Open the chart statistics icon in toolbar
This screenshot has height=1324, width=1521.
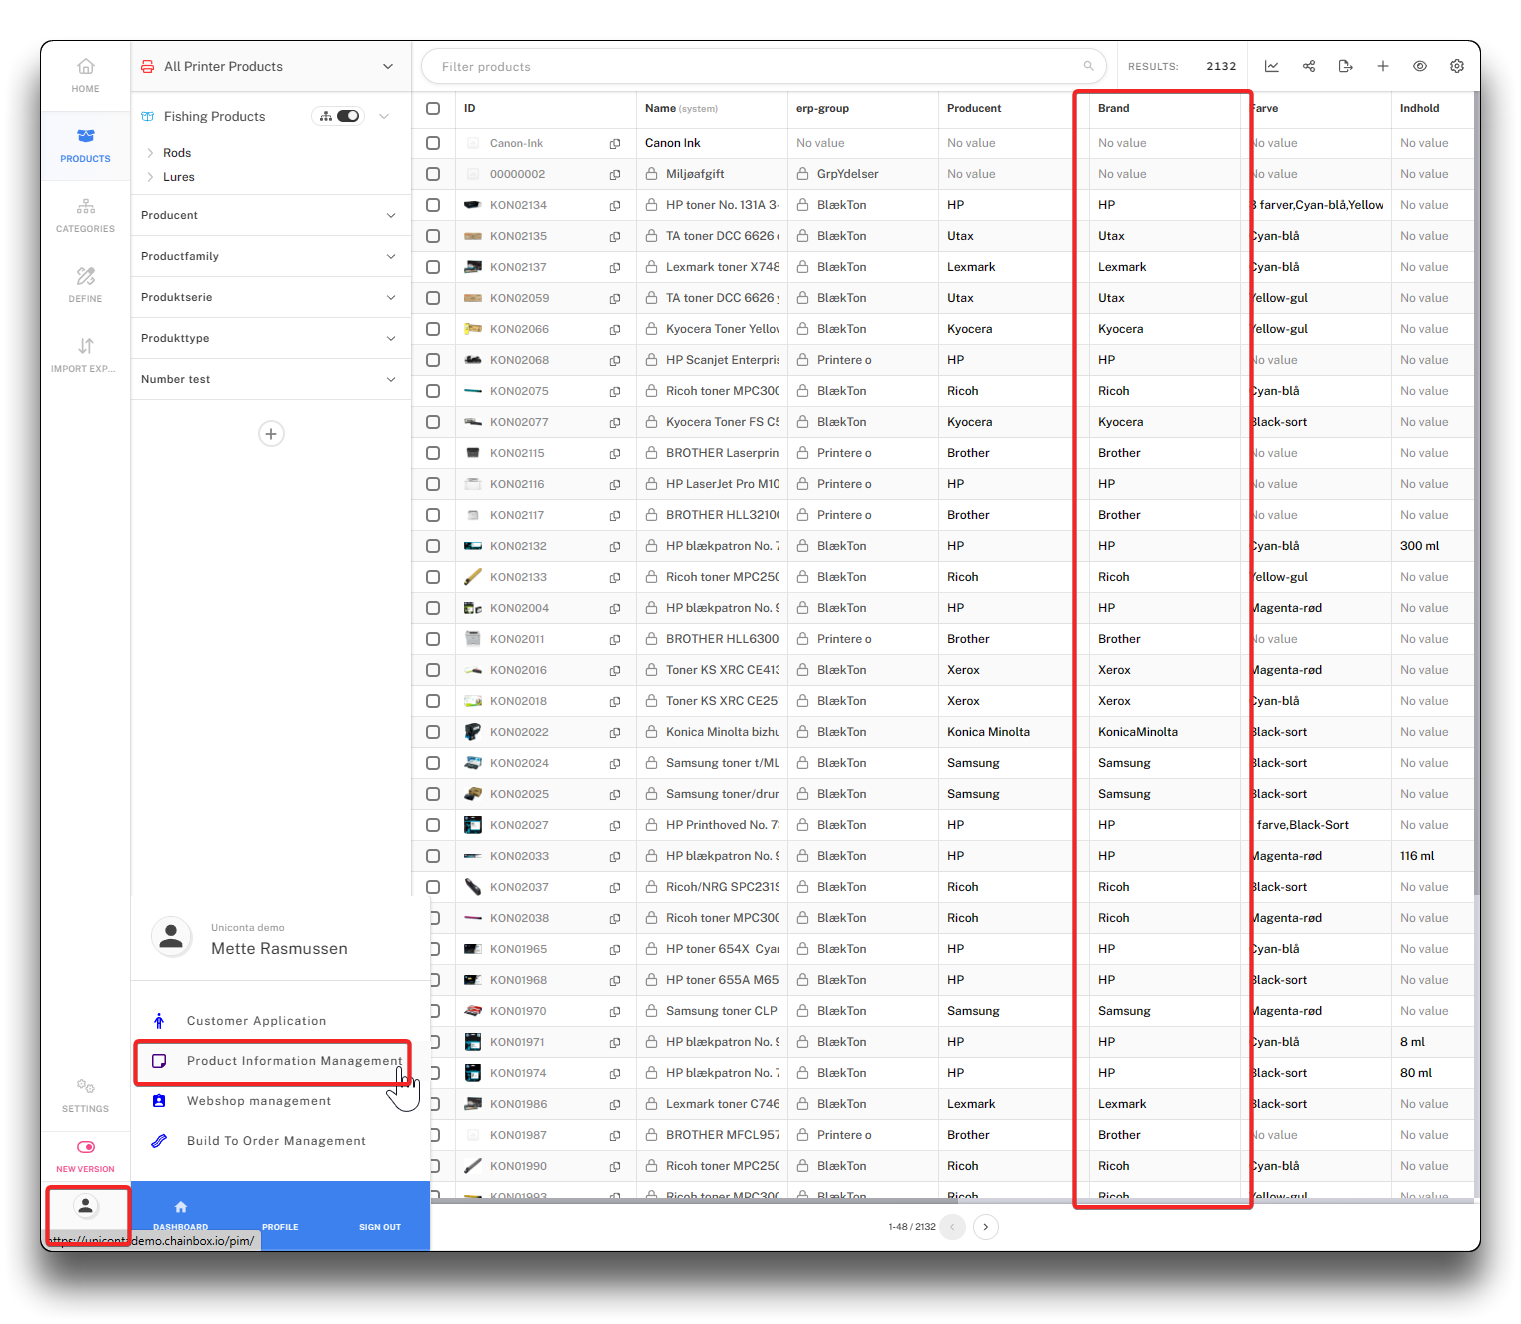1271,66
